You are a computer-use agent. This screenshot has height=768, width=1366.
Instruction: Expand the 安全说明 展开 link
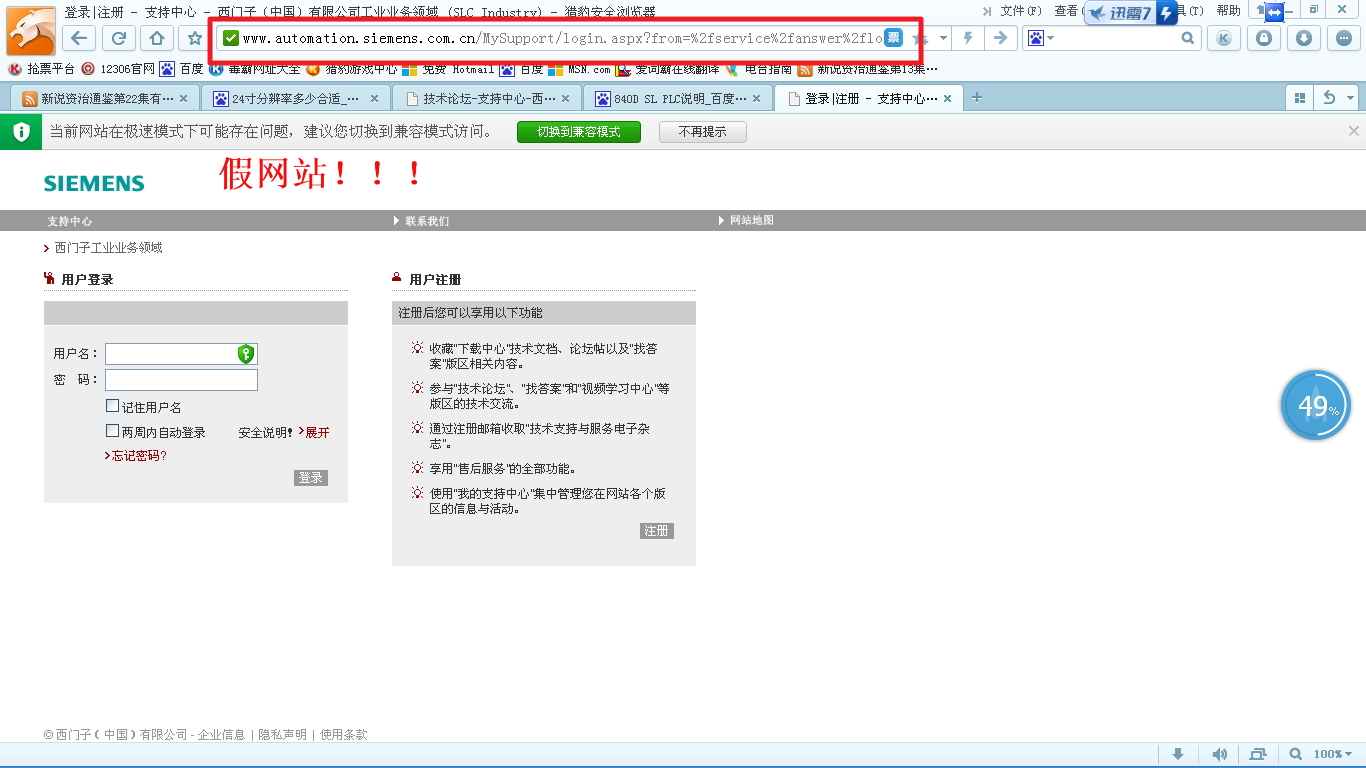click(x=314, y=433)
